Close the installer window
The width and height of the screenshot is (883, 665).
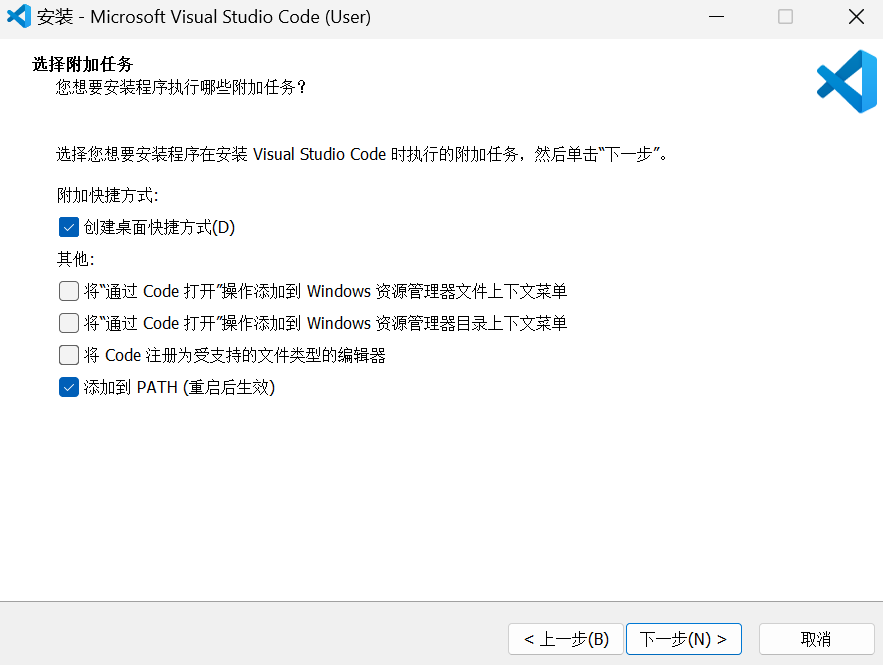coord(856,17)
